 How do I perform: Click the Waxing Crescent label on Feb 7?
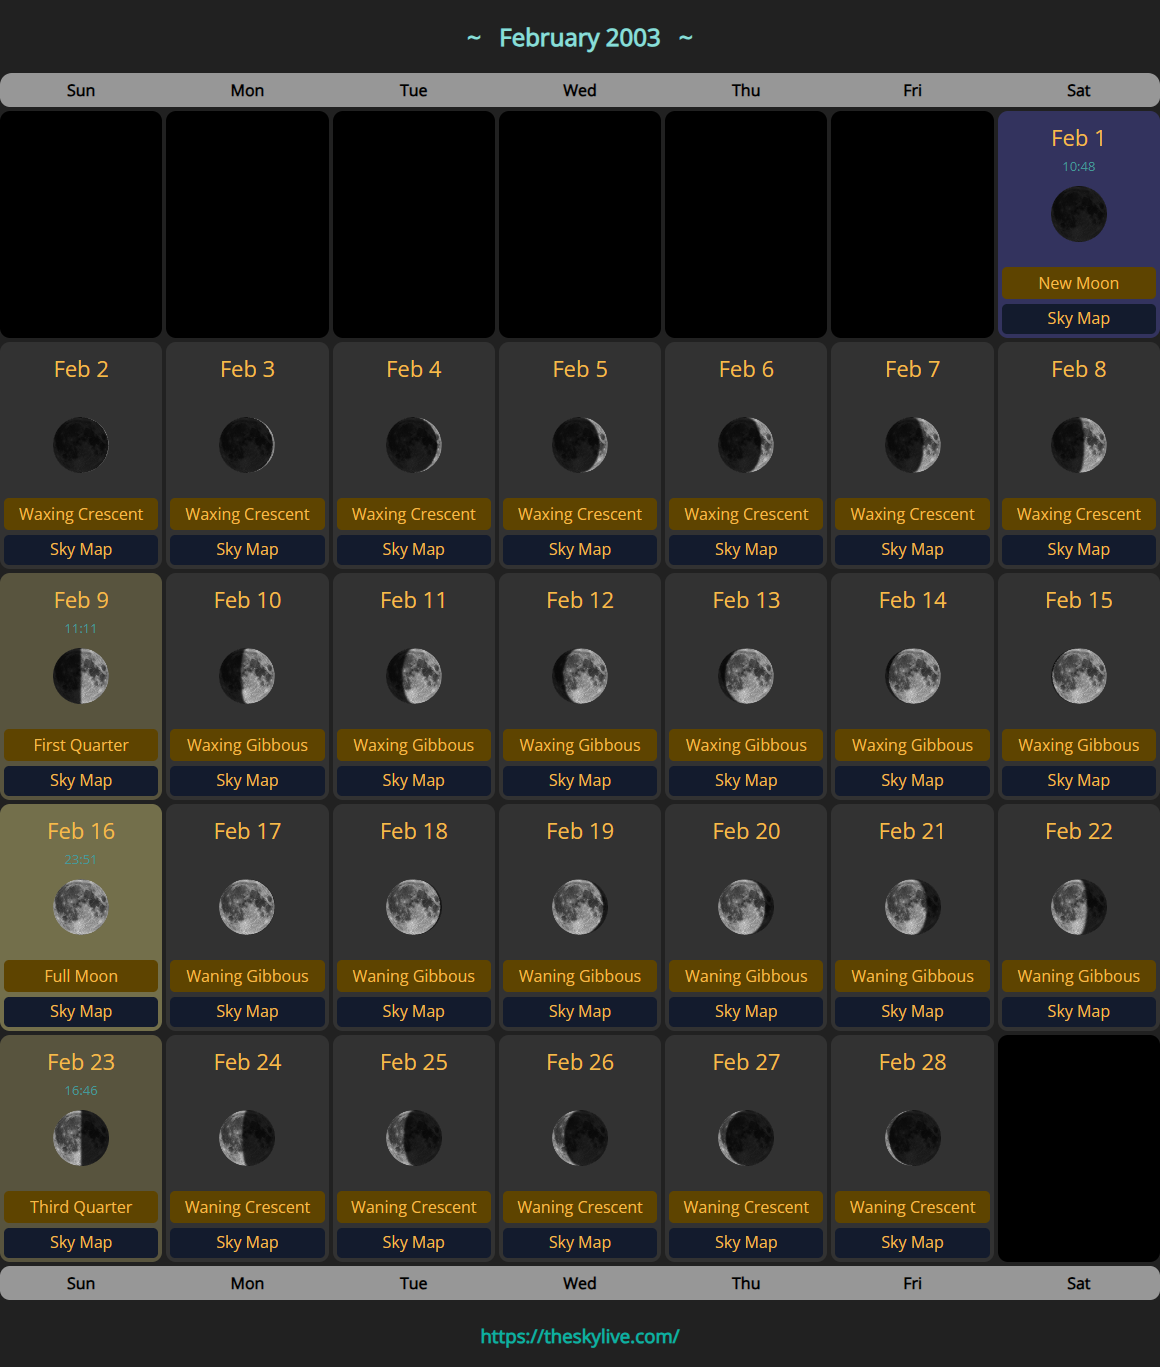click(x=912, y=514)
